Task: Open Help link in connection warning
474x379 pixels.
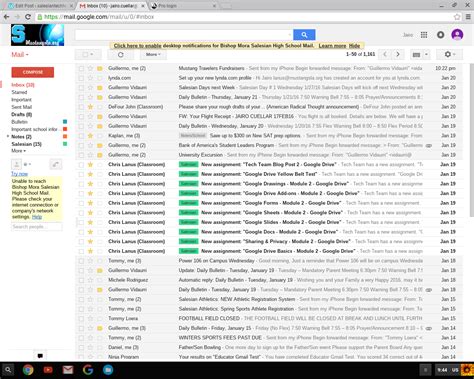Action: 37,217
